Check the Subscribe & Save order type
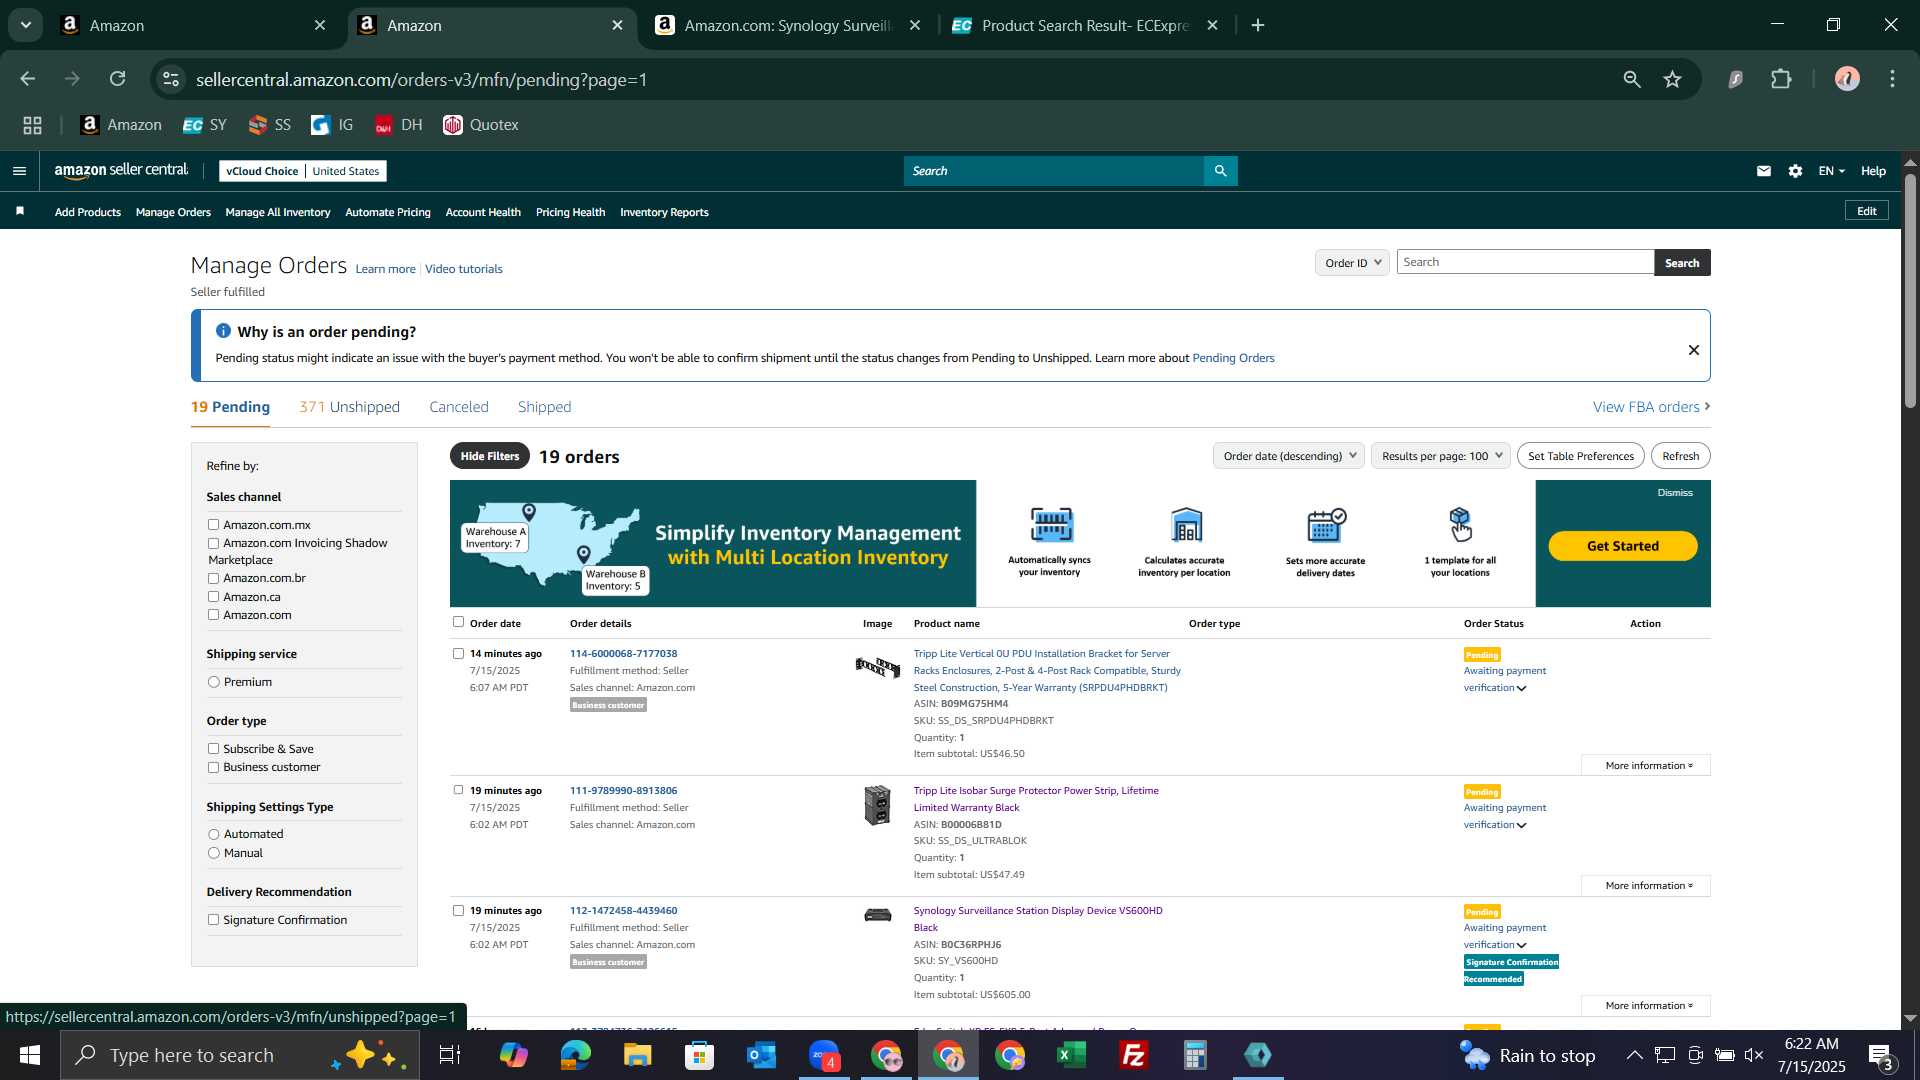This screenshot has width=1920, height=1080. coord(213,749)
